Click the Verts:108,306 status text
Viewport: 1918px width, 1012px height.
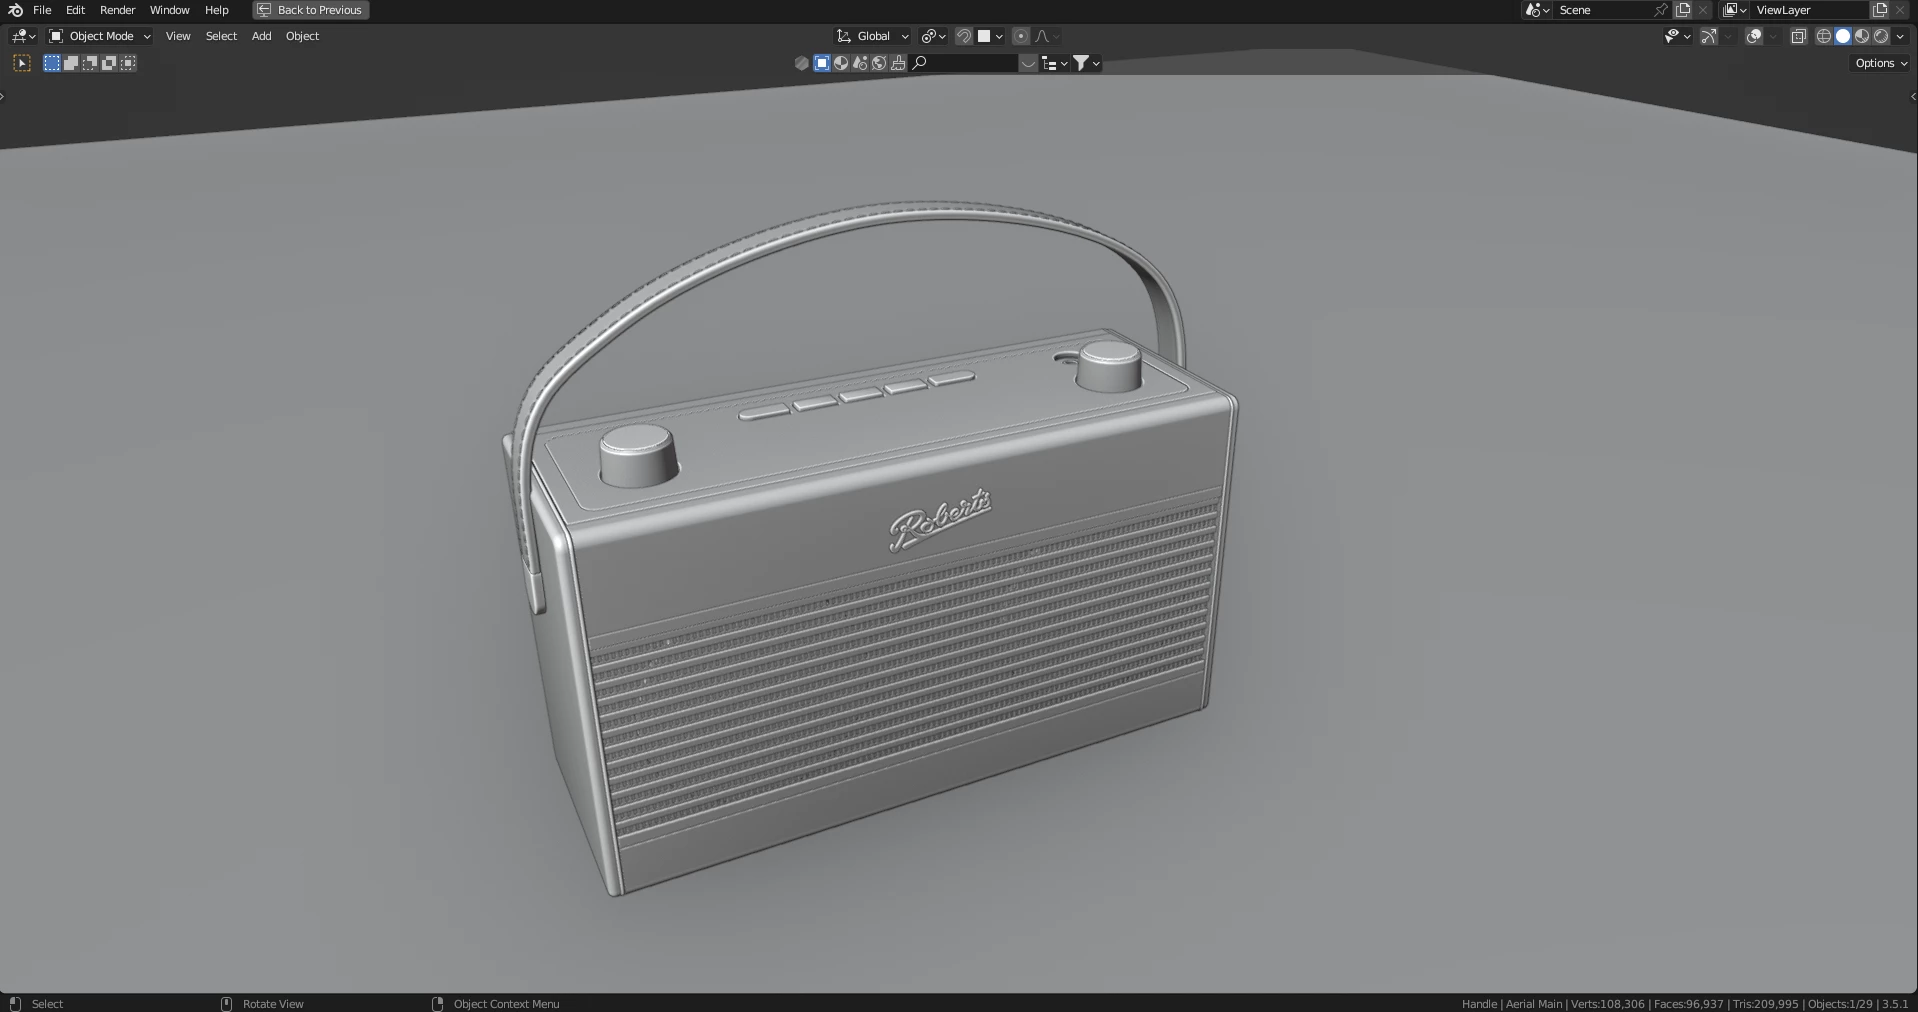pyautogui.click(x=1608, y=1003)
